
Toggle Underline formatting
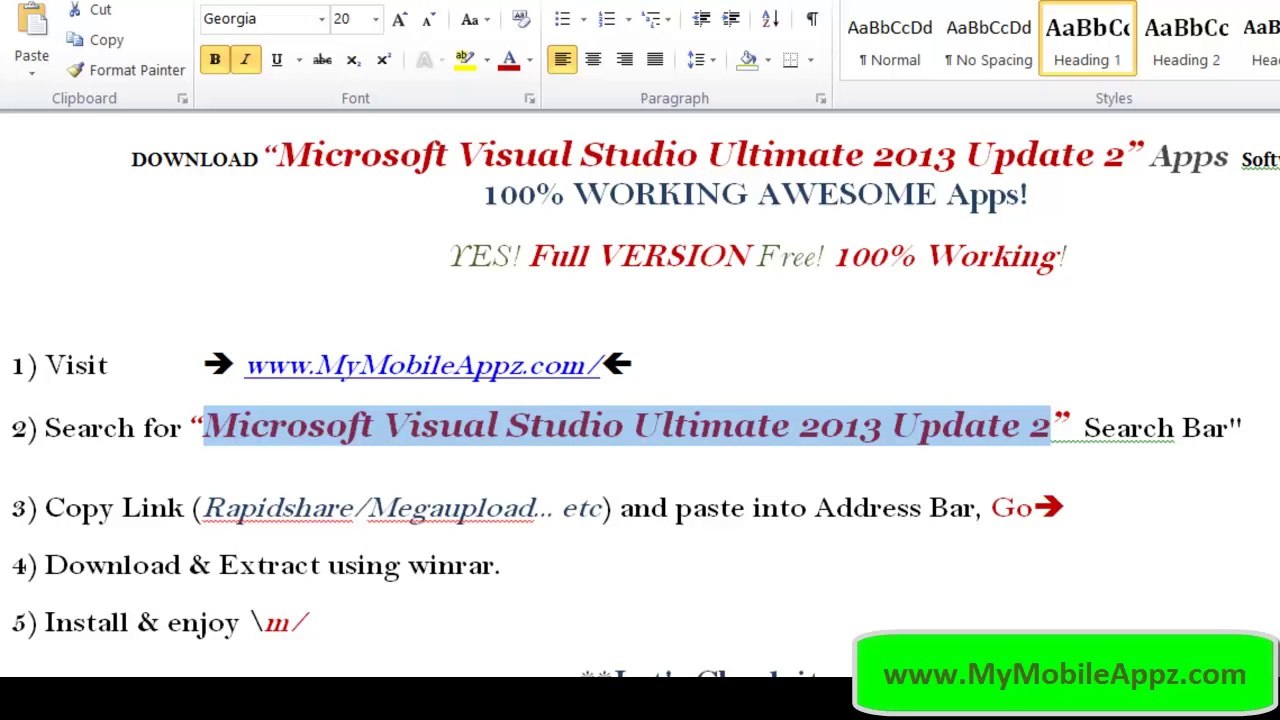[276, 60]
